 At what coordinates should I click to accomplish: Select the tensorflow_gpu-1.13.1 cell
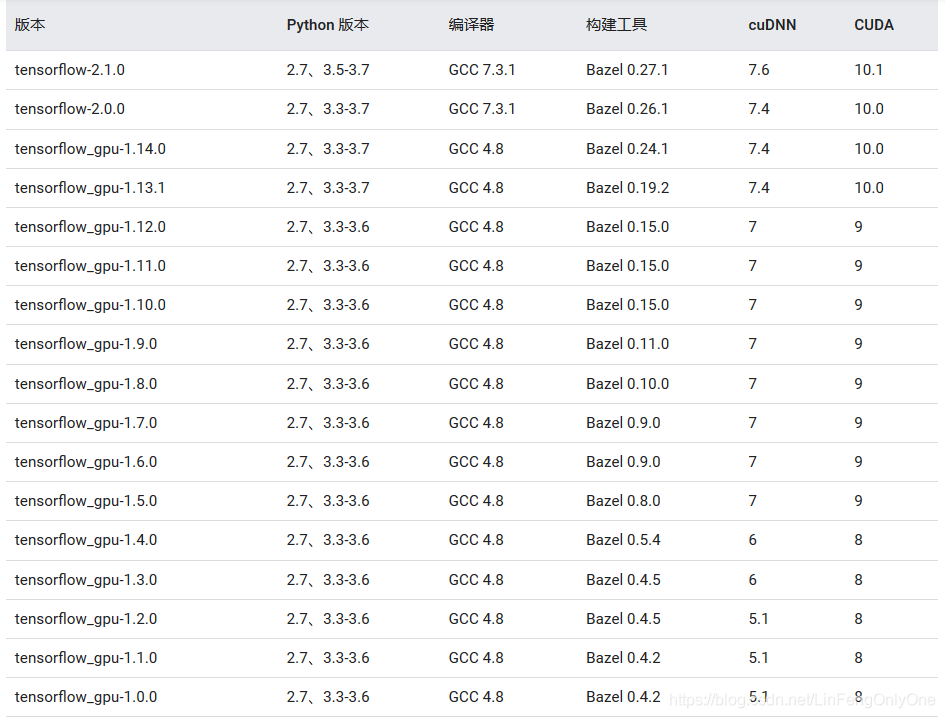90,188
